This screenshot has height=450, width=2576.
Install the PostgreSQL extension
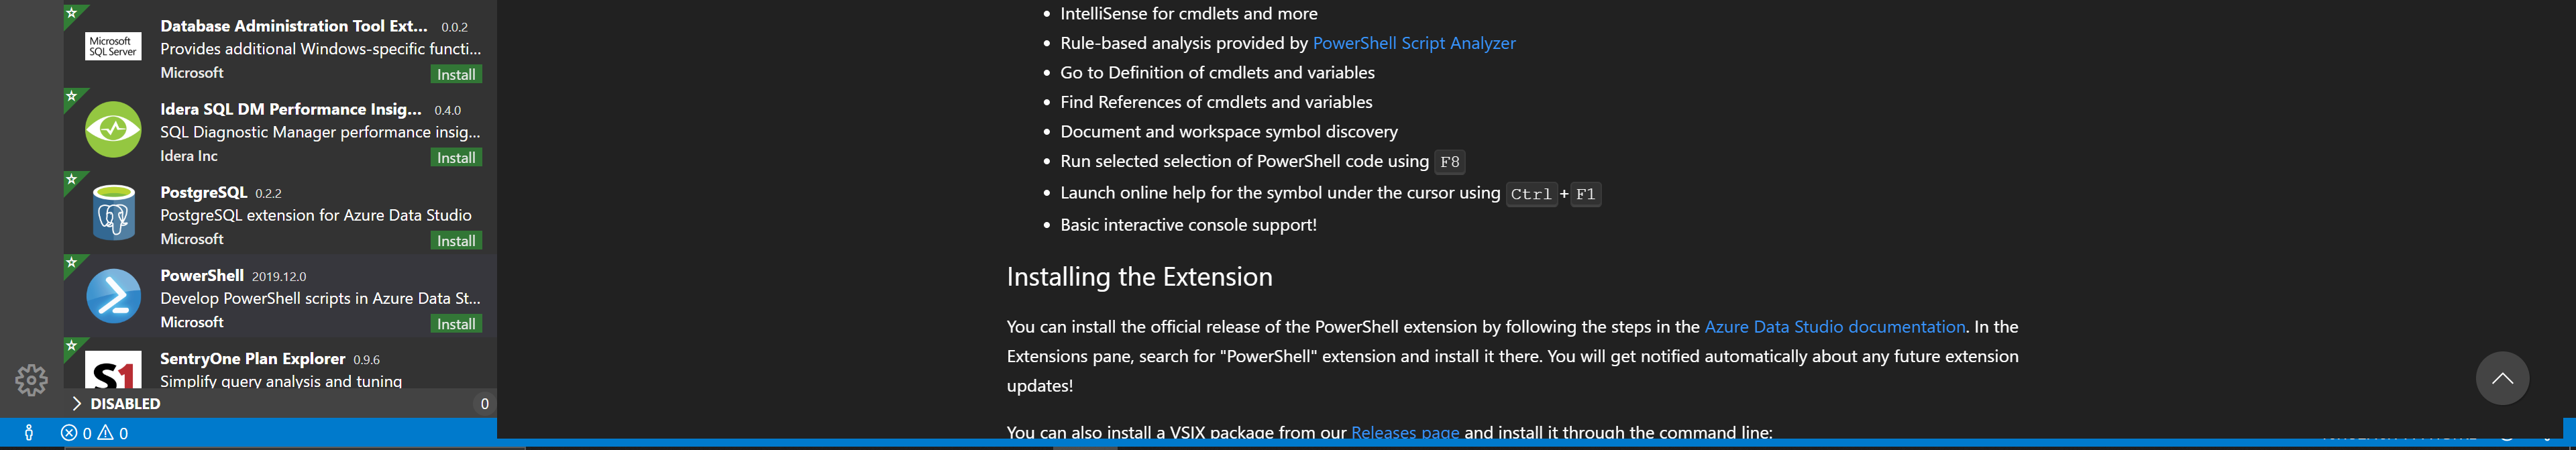click(456, 240)
